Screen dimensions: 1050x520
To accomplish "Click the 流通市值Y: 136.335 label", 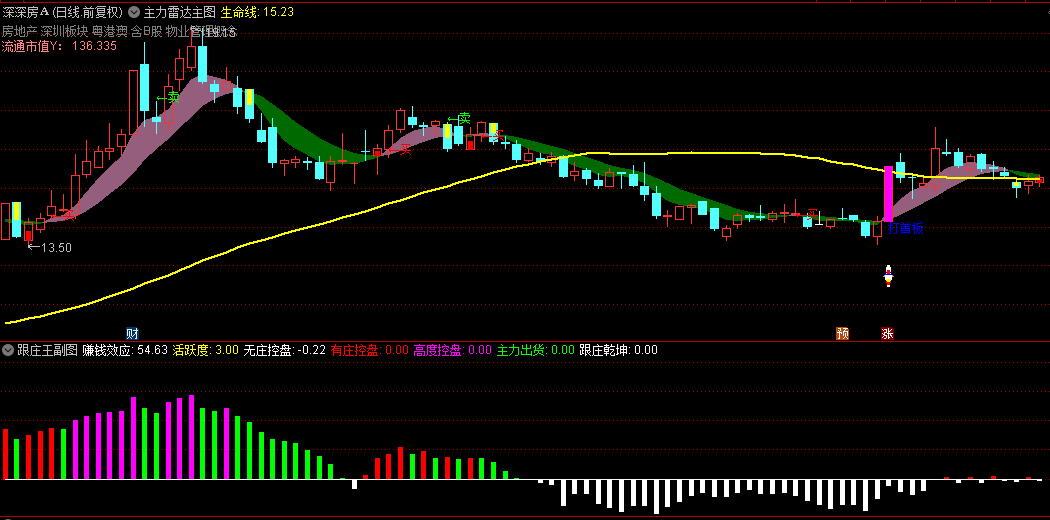I will (59, 46).
